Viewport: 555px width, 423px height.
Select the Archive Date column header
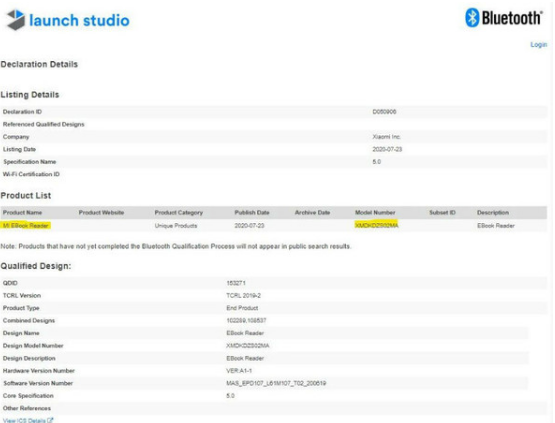(312, 212)
